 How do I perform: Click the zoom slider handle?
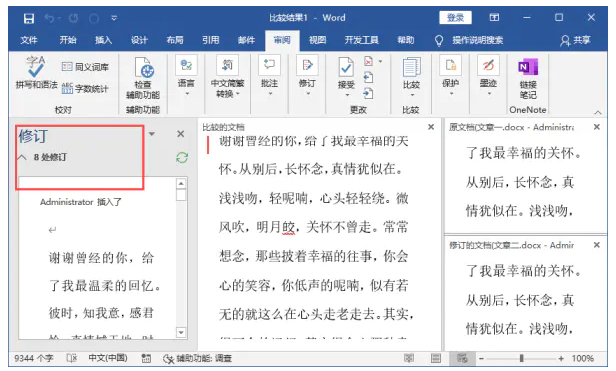click(521, 358)
